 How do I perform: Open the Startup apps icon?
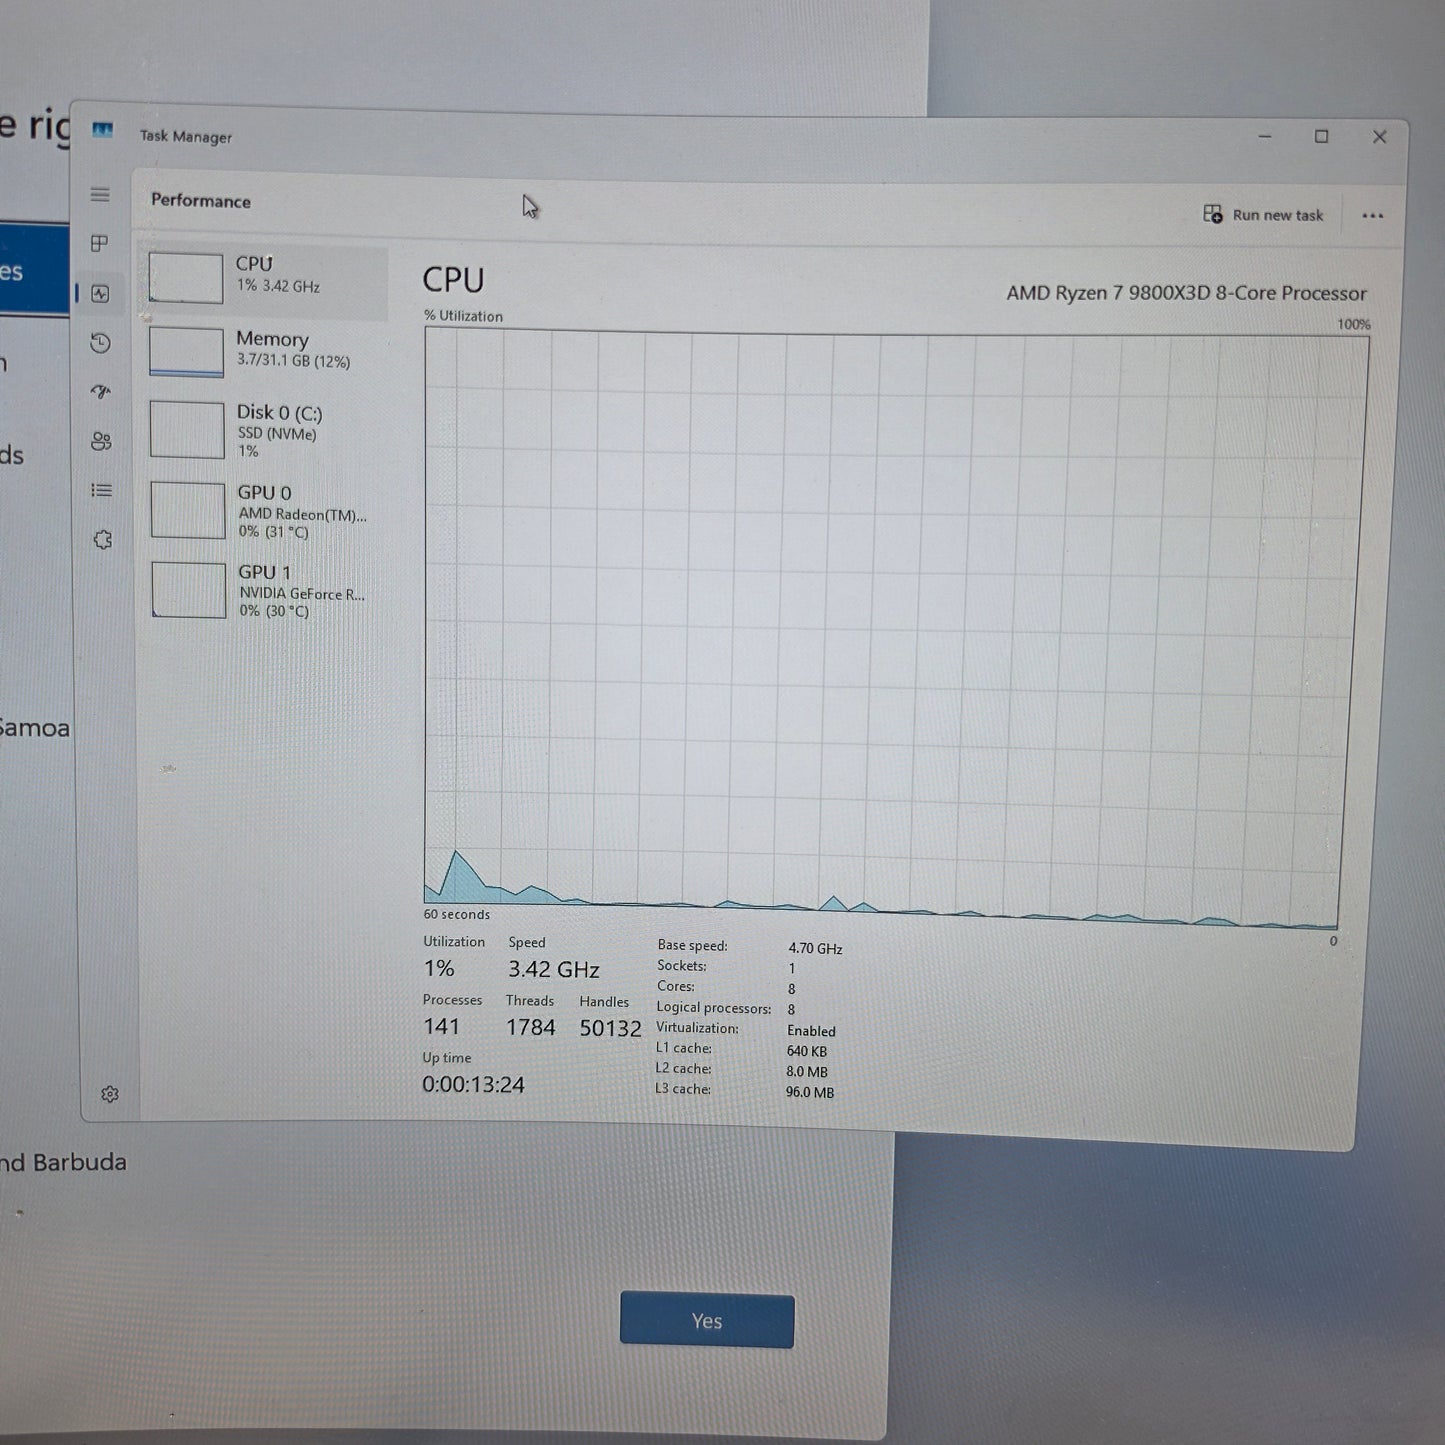tap(100, 391)
